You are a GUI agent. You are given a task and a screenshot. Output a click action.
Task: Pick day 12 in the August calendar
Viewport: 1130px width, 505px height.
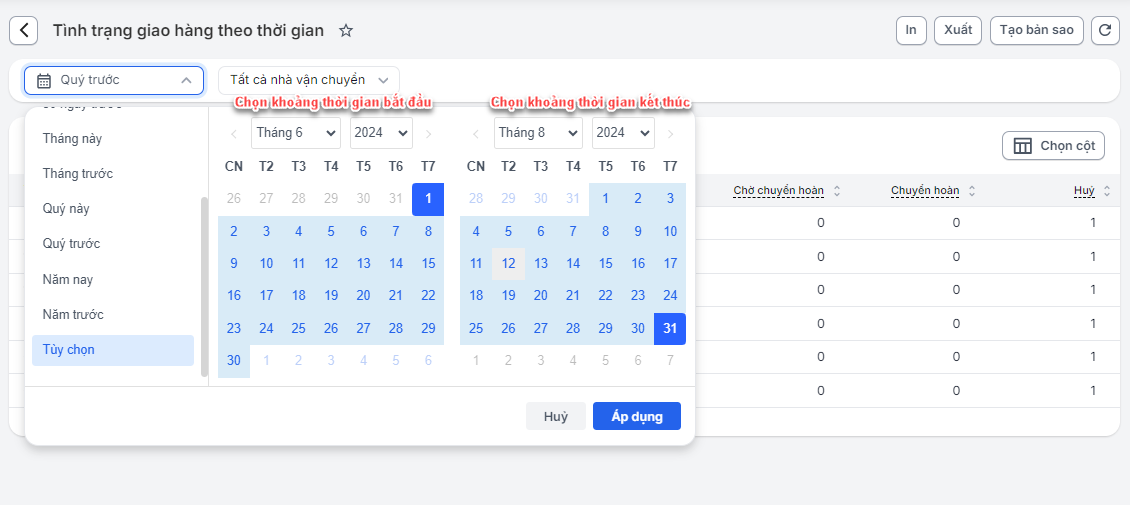pyautogui.click(x=508, y=264)
